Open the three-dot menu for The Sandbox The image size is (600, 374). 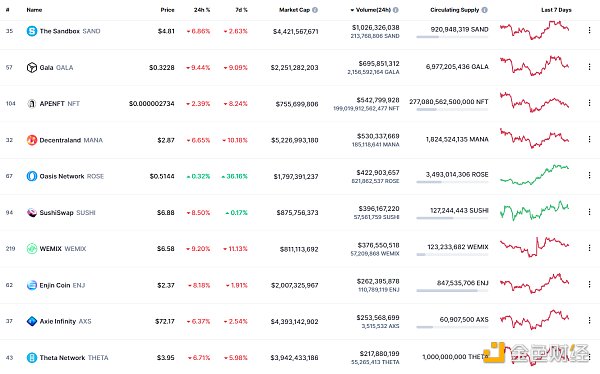(589, 30)
